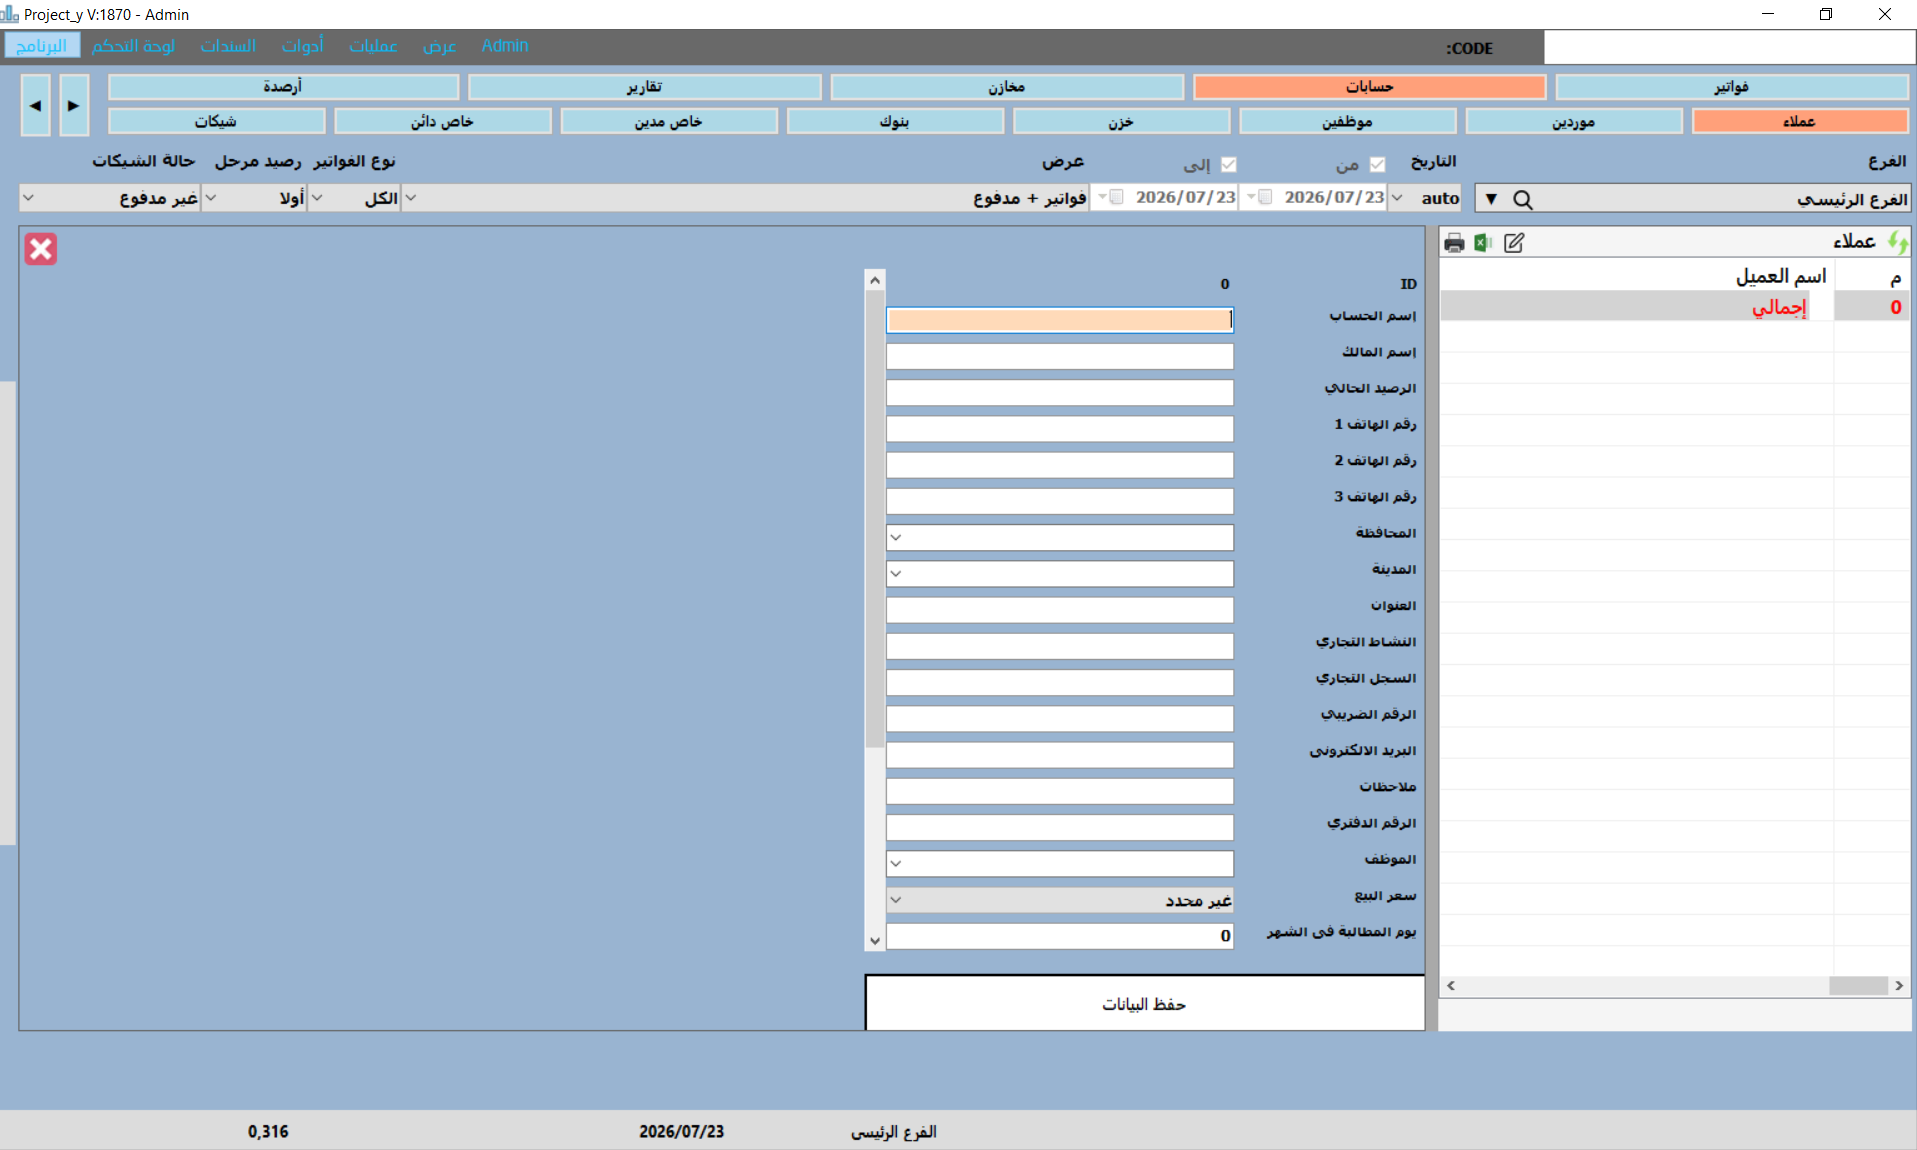Screen dimensions: 1917x1150
Task: Close the customer form with red X
Action: point(41,249)
